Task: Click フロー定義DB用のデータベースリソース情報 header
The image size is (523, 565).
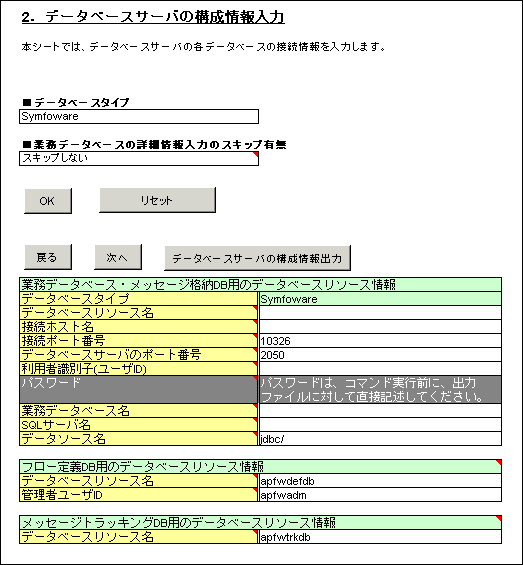Action: pyautogui.click(x=260, y=467)
